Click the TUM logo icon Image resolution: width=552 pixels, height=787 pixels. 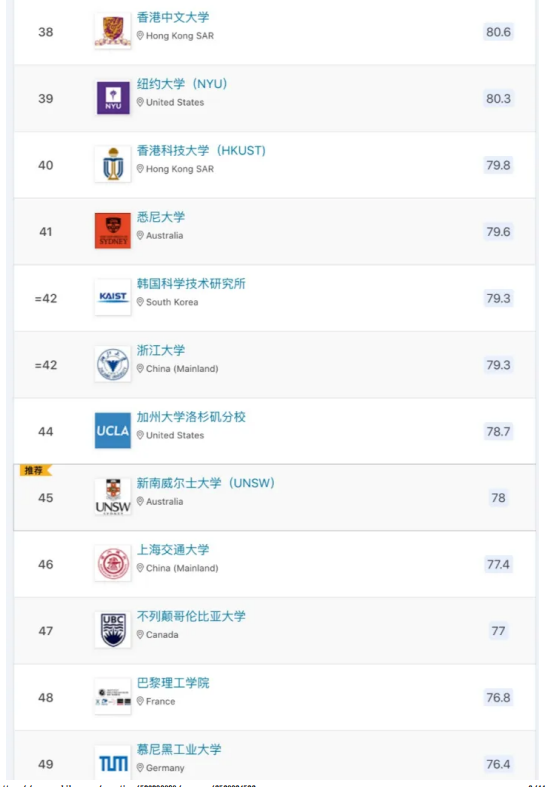113,763
